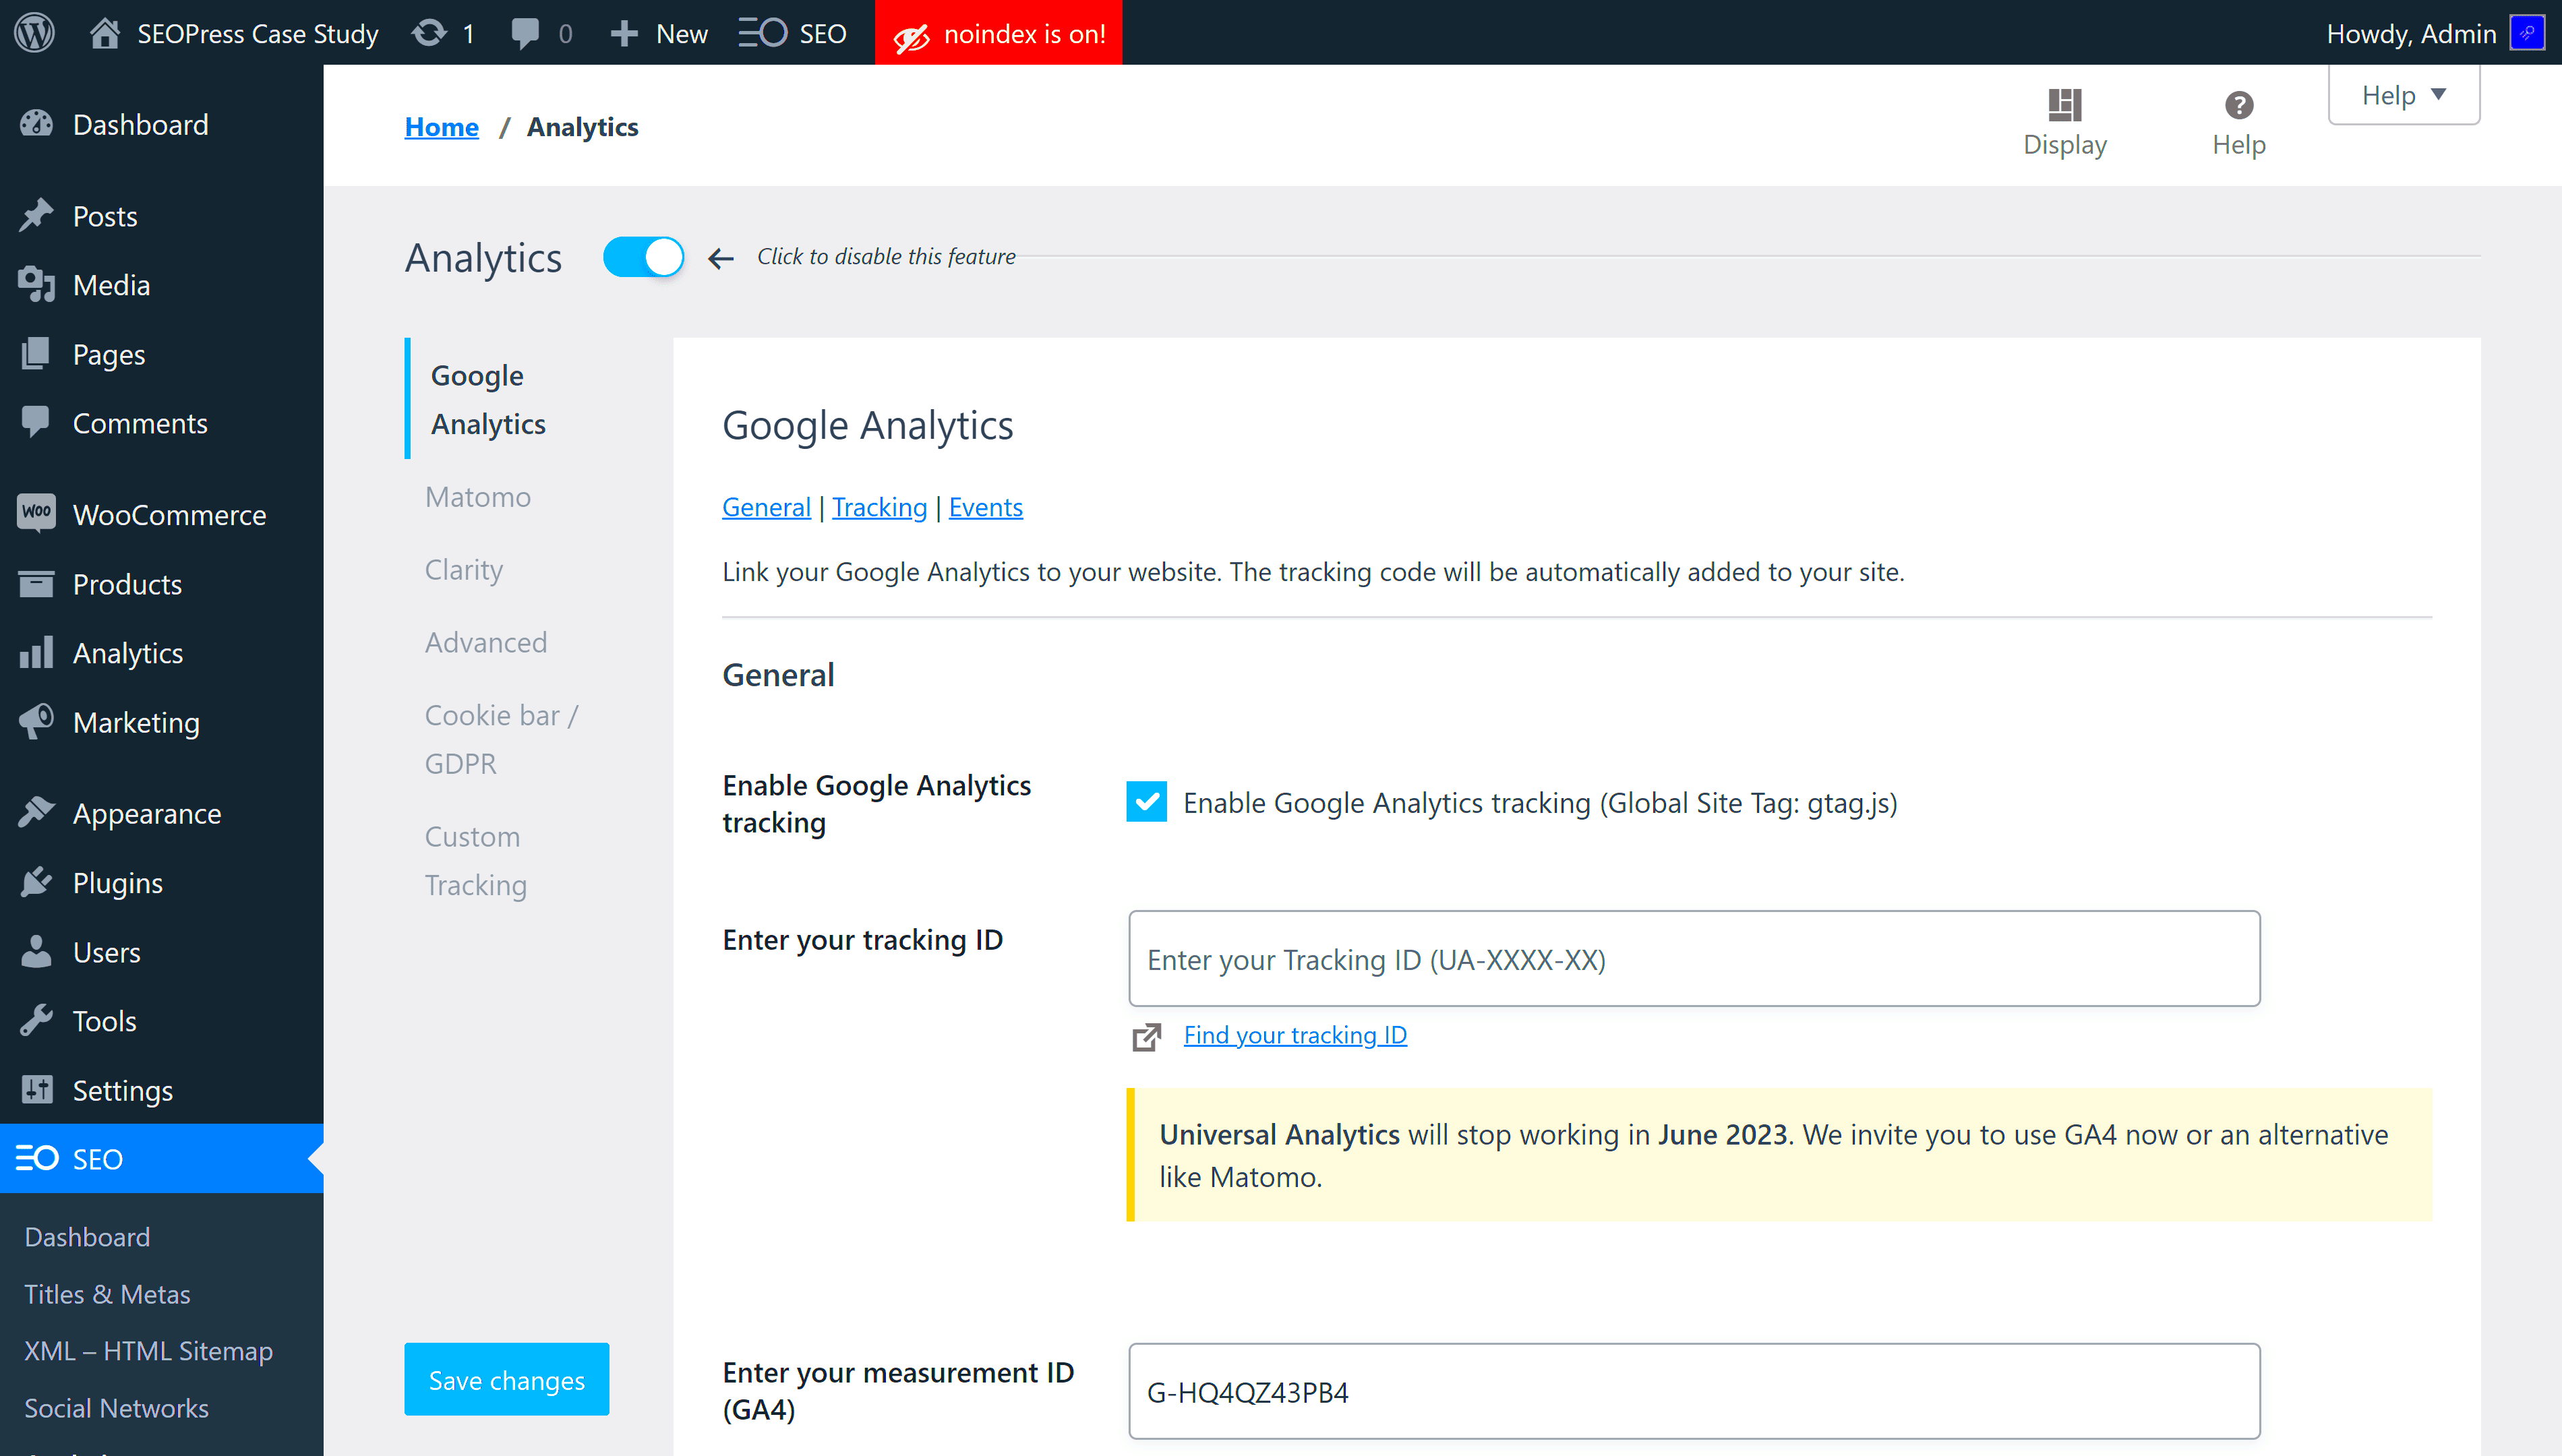Switch to the Matomo tab
The height and width of the screenshot is (1456, 2562).
point(478,497)
